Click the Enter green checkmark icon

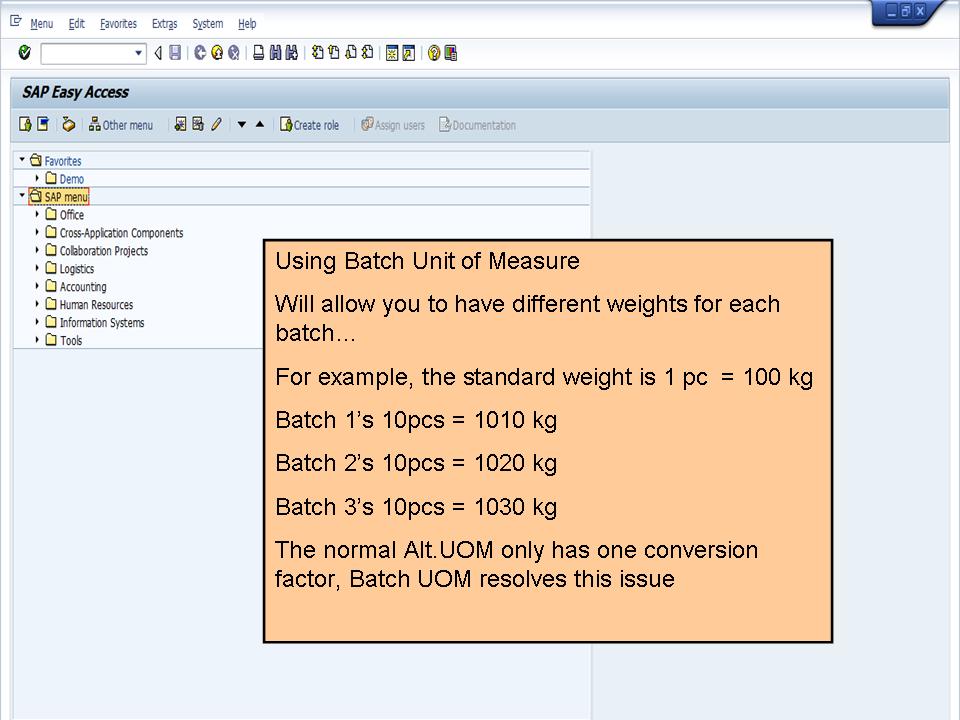point(23,53)
